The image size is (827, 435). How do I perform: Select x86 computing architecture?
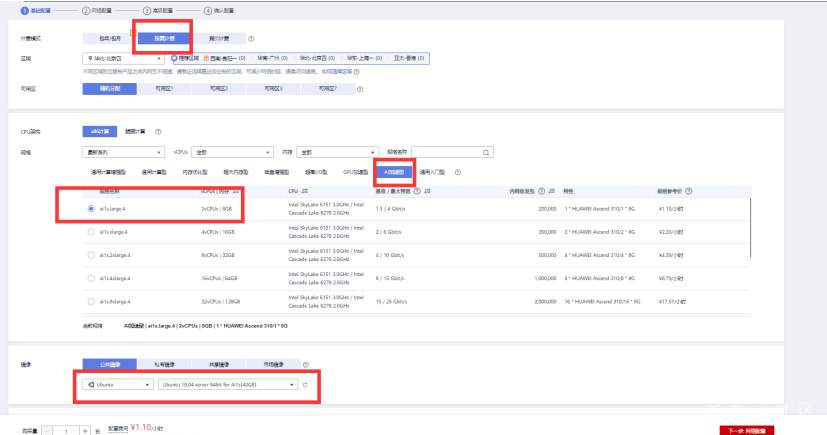100,131
